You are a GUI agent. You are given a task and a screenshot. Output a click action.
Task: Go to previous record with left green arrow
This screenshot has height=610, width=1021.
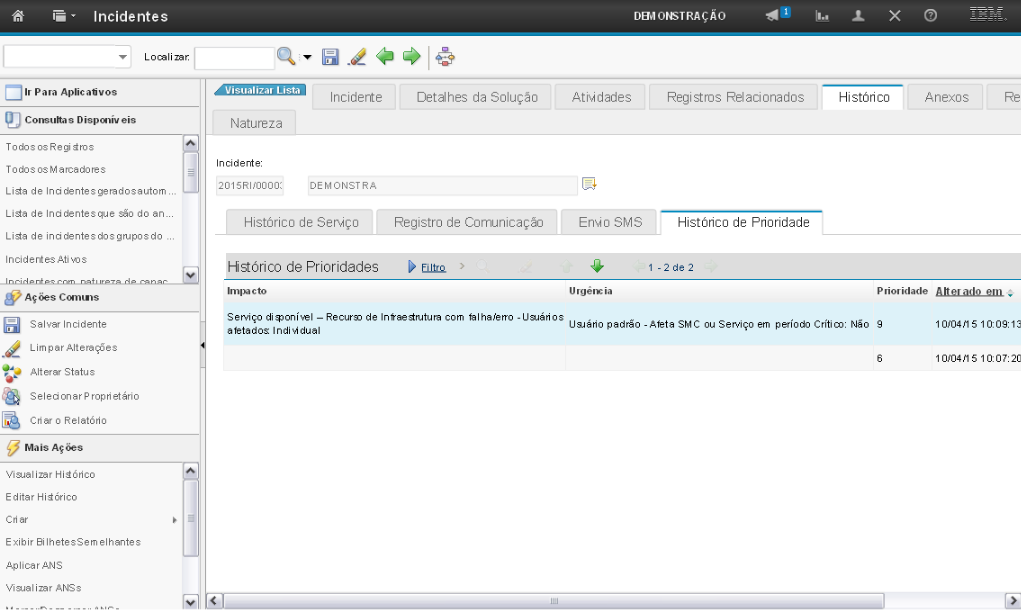[385, 57]
